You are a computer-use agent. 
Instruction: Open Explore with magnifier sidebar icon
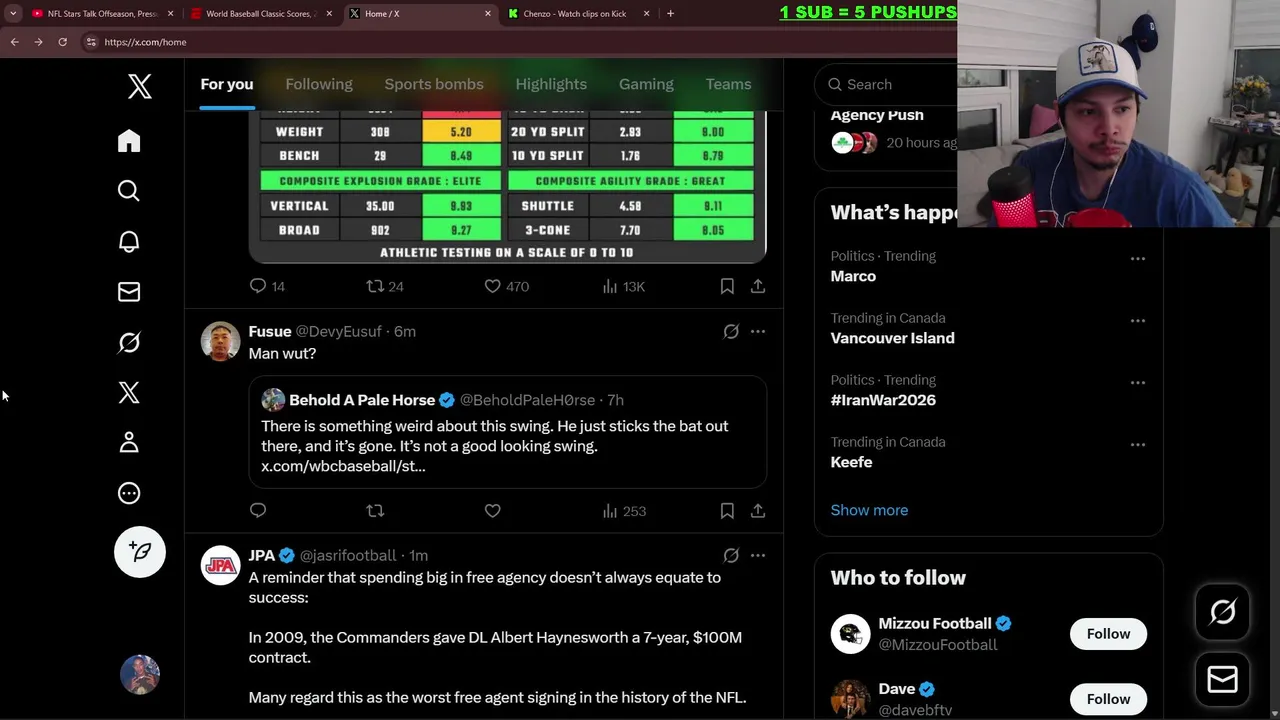129,191
